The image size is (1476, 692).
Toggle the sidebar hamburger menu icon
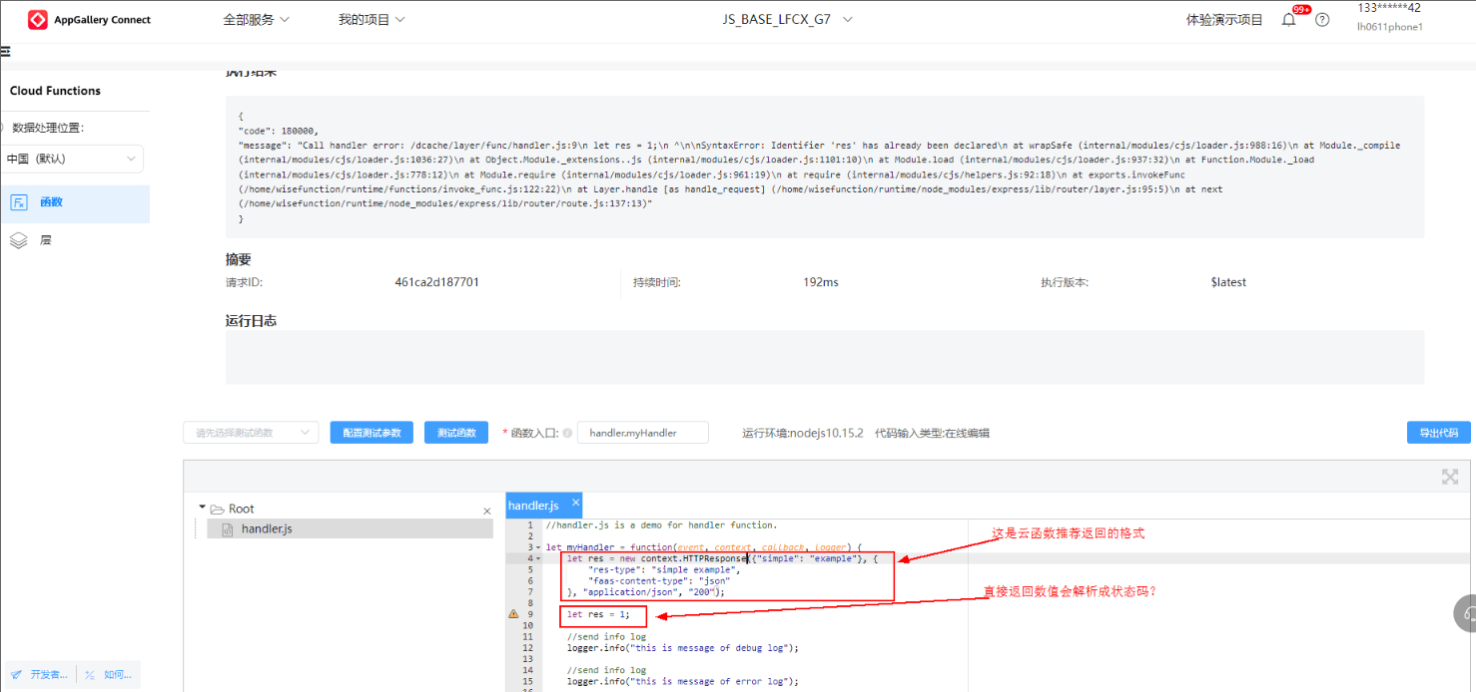[x=4, y=52]
